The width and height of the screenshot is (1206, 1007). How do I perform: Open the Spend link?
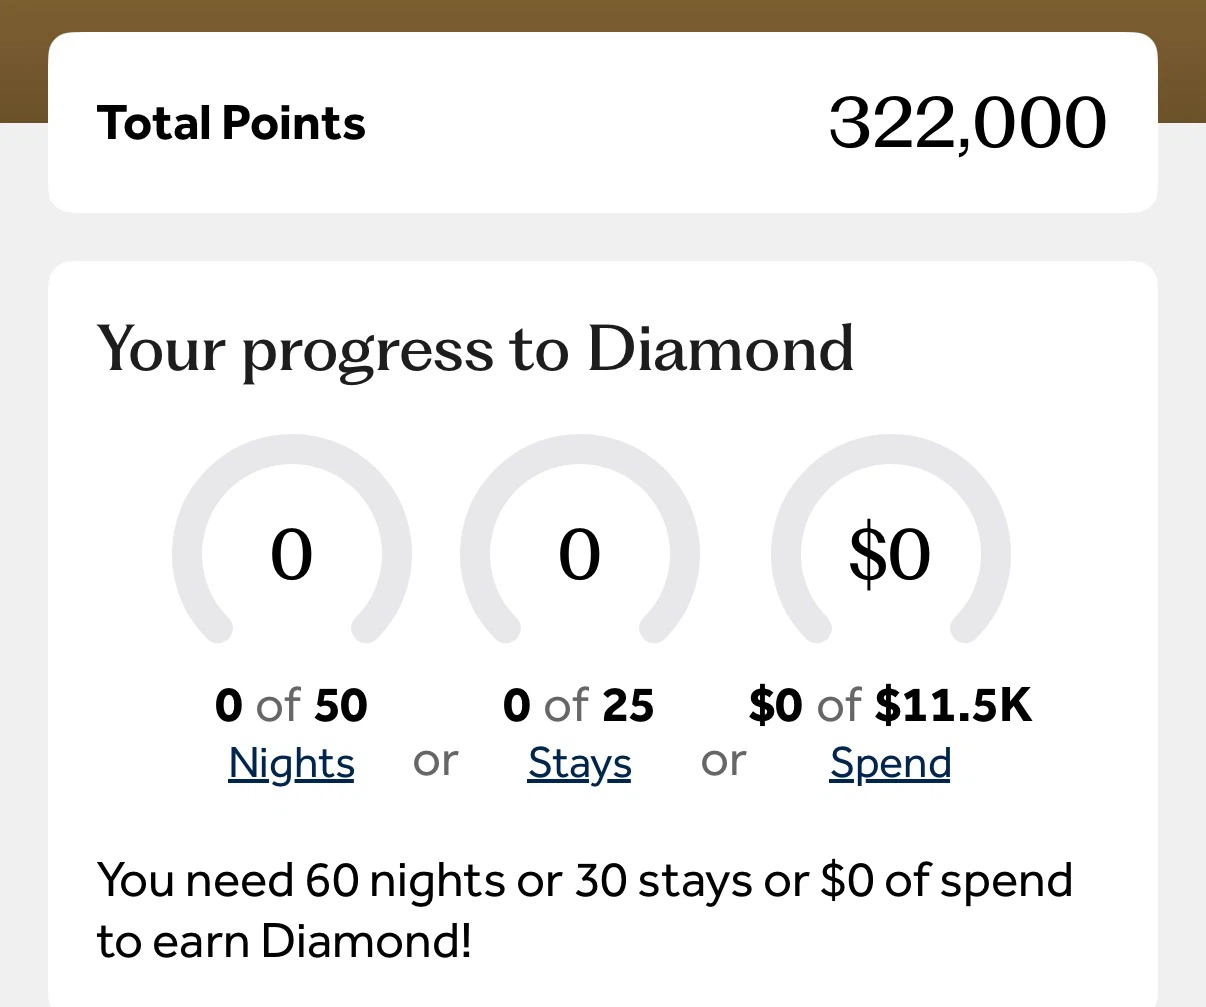coord(890,765)
